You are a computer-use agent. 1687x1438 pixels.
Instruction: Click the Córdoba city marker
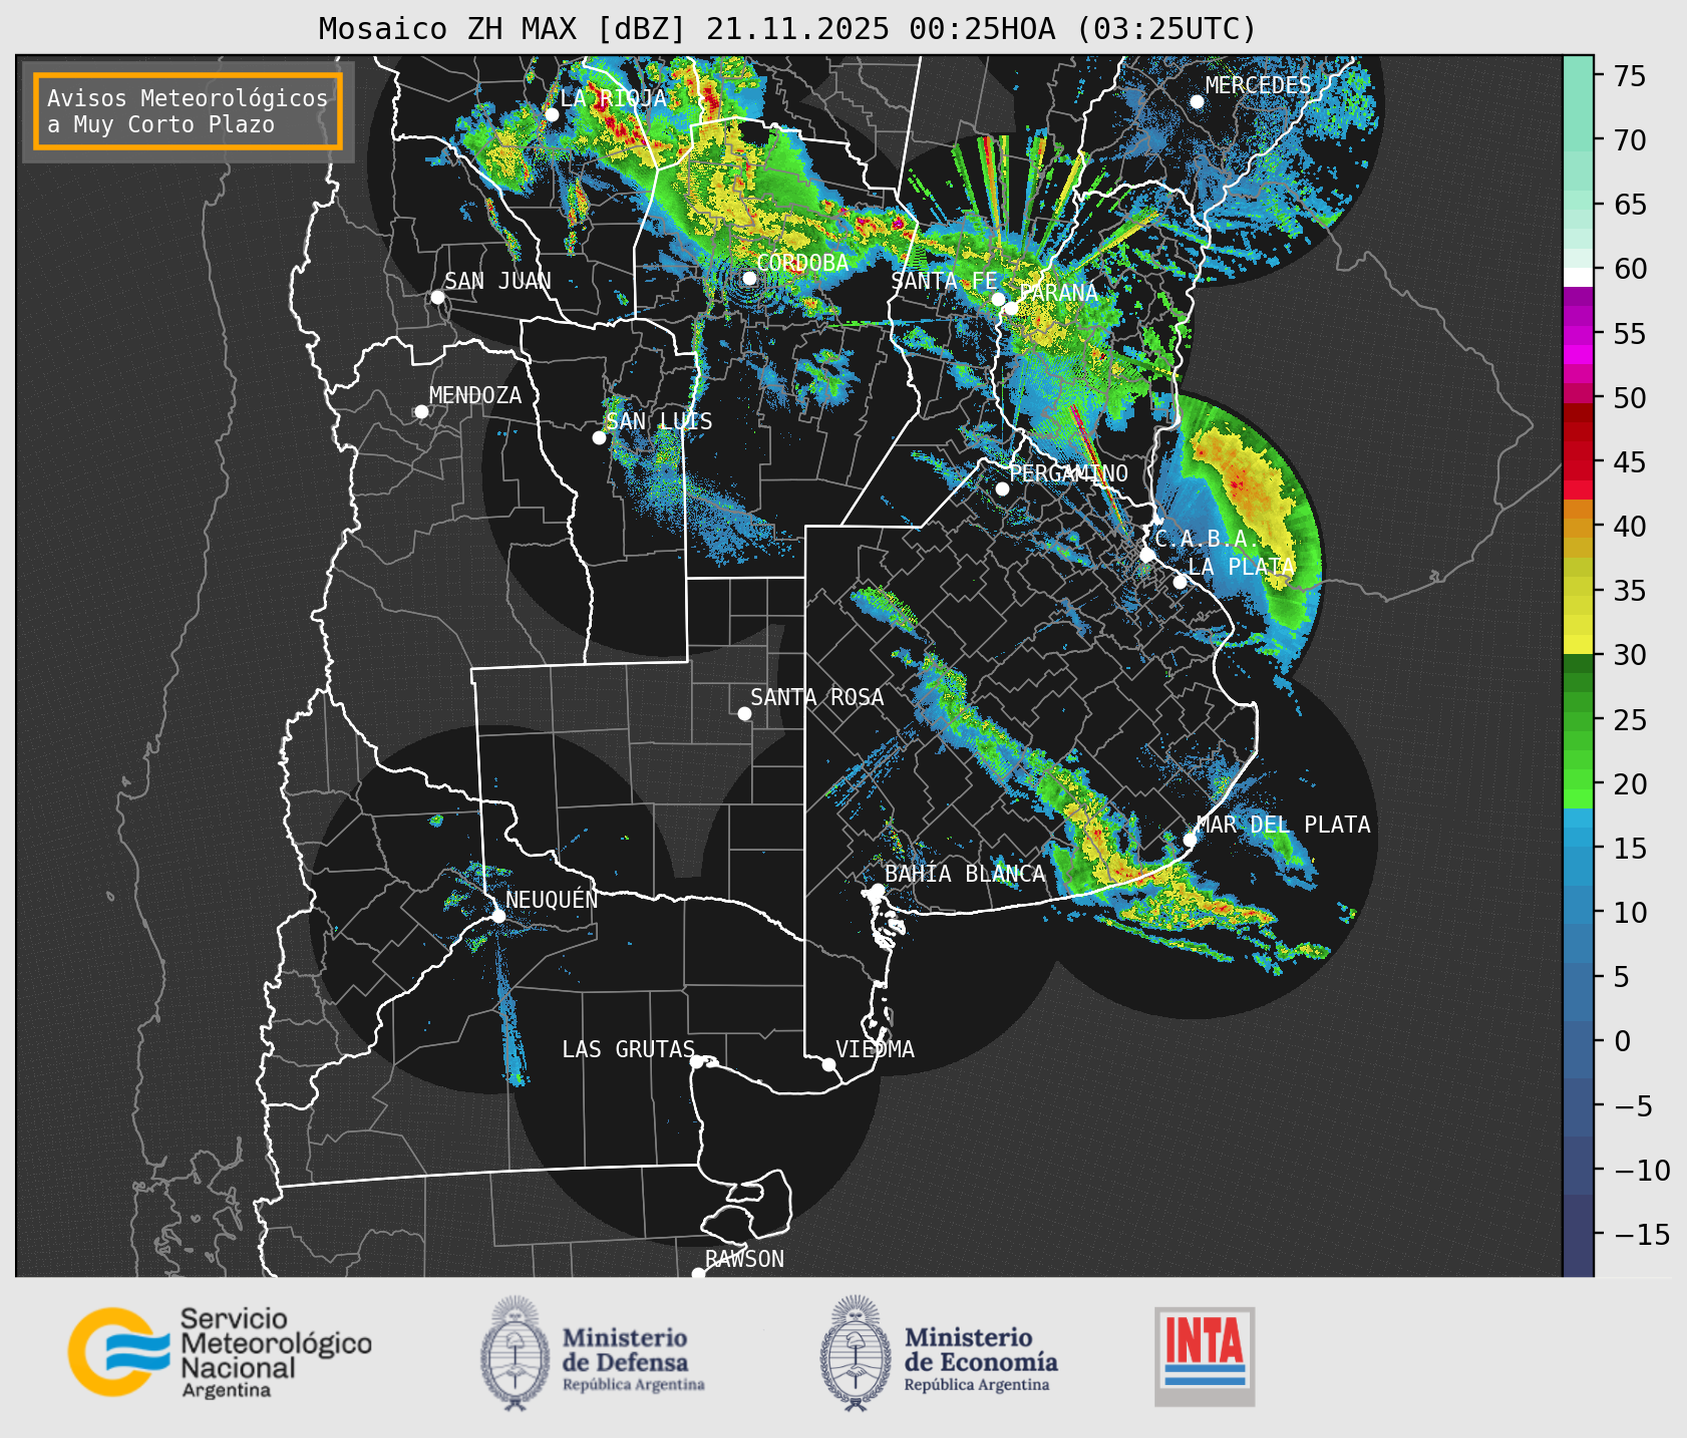749,278
